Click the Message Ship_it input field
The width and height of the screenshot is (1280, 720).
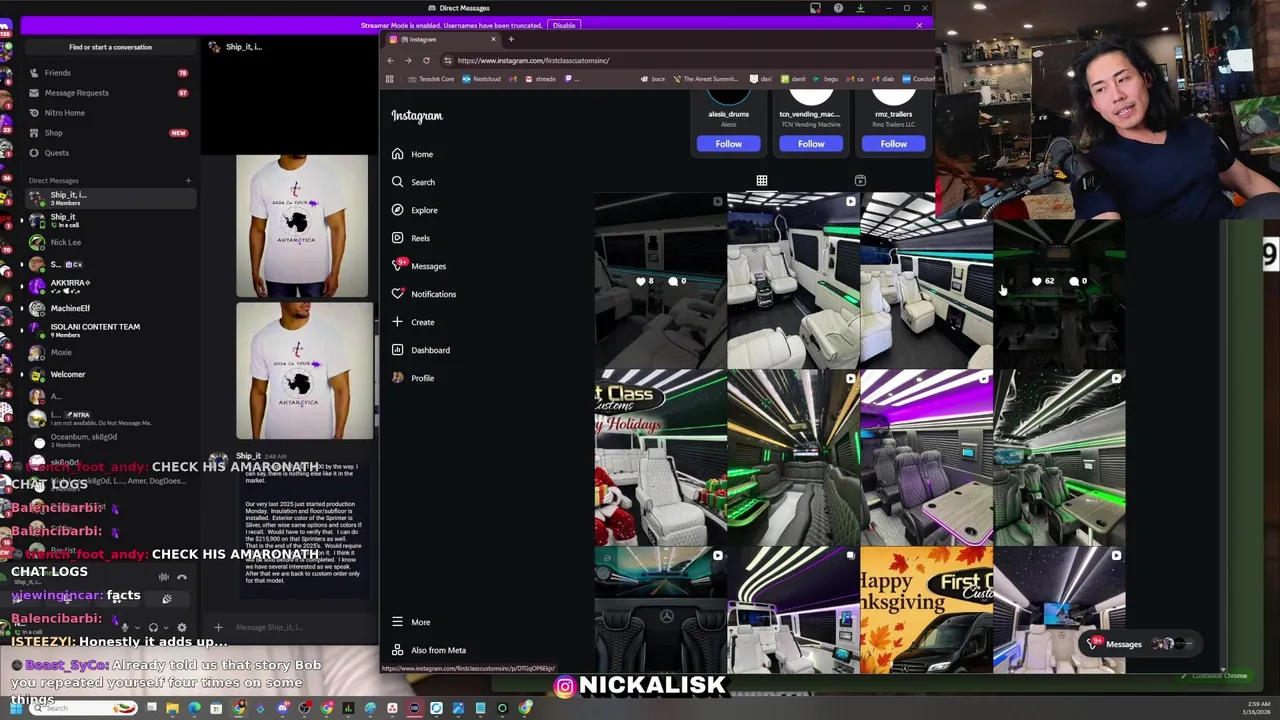point(269,627)
